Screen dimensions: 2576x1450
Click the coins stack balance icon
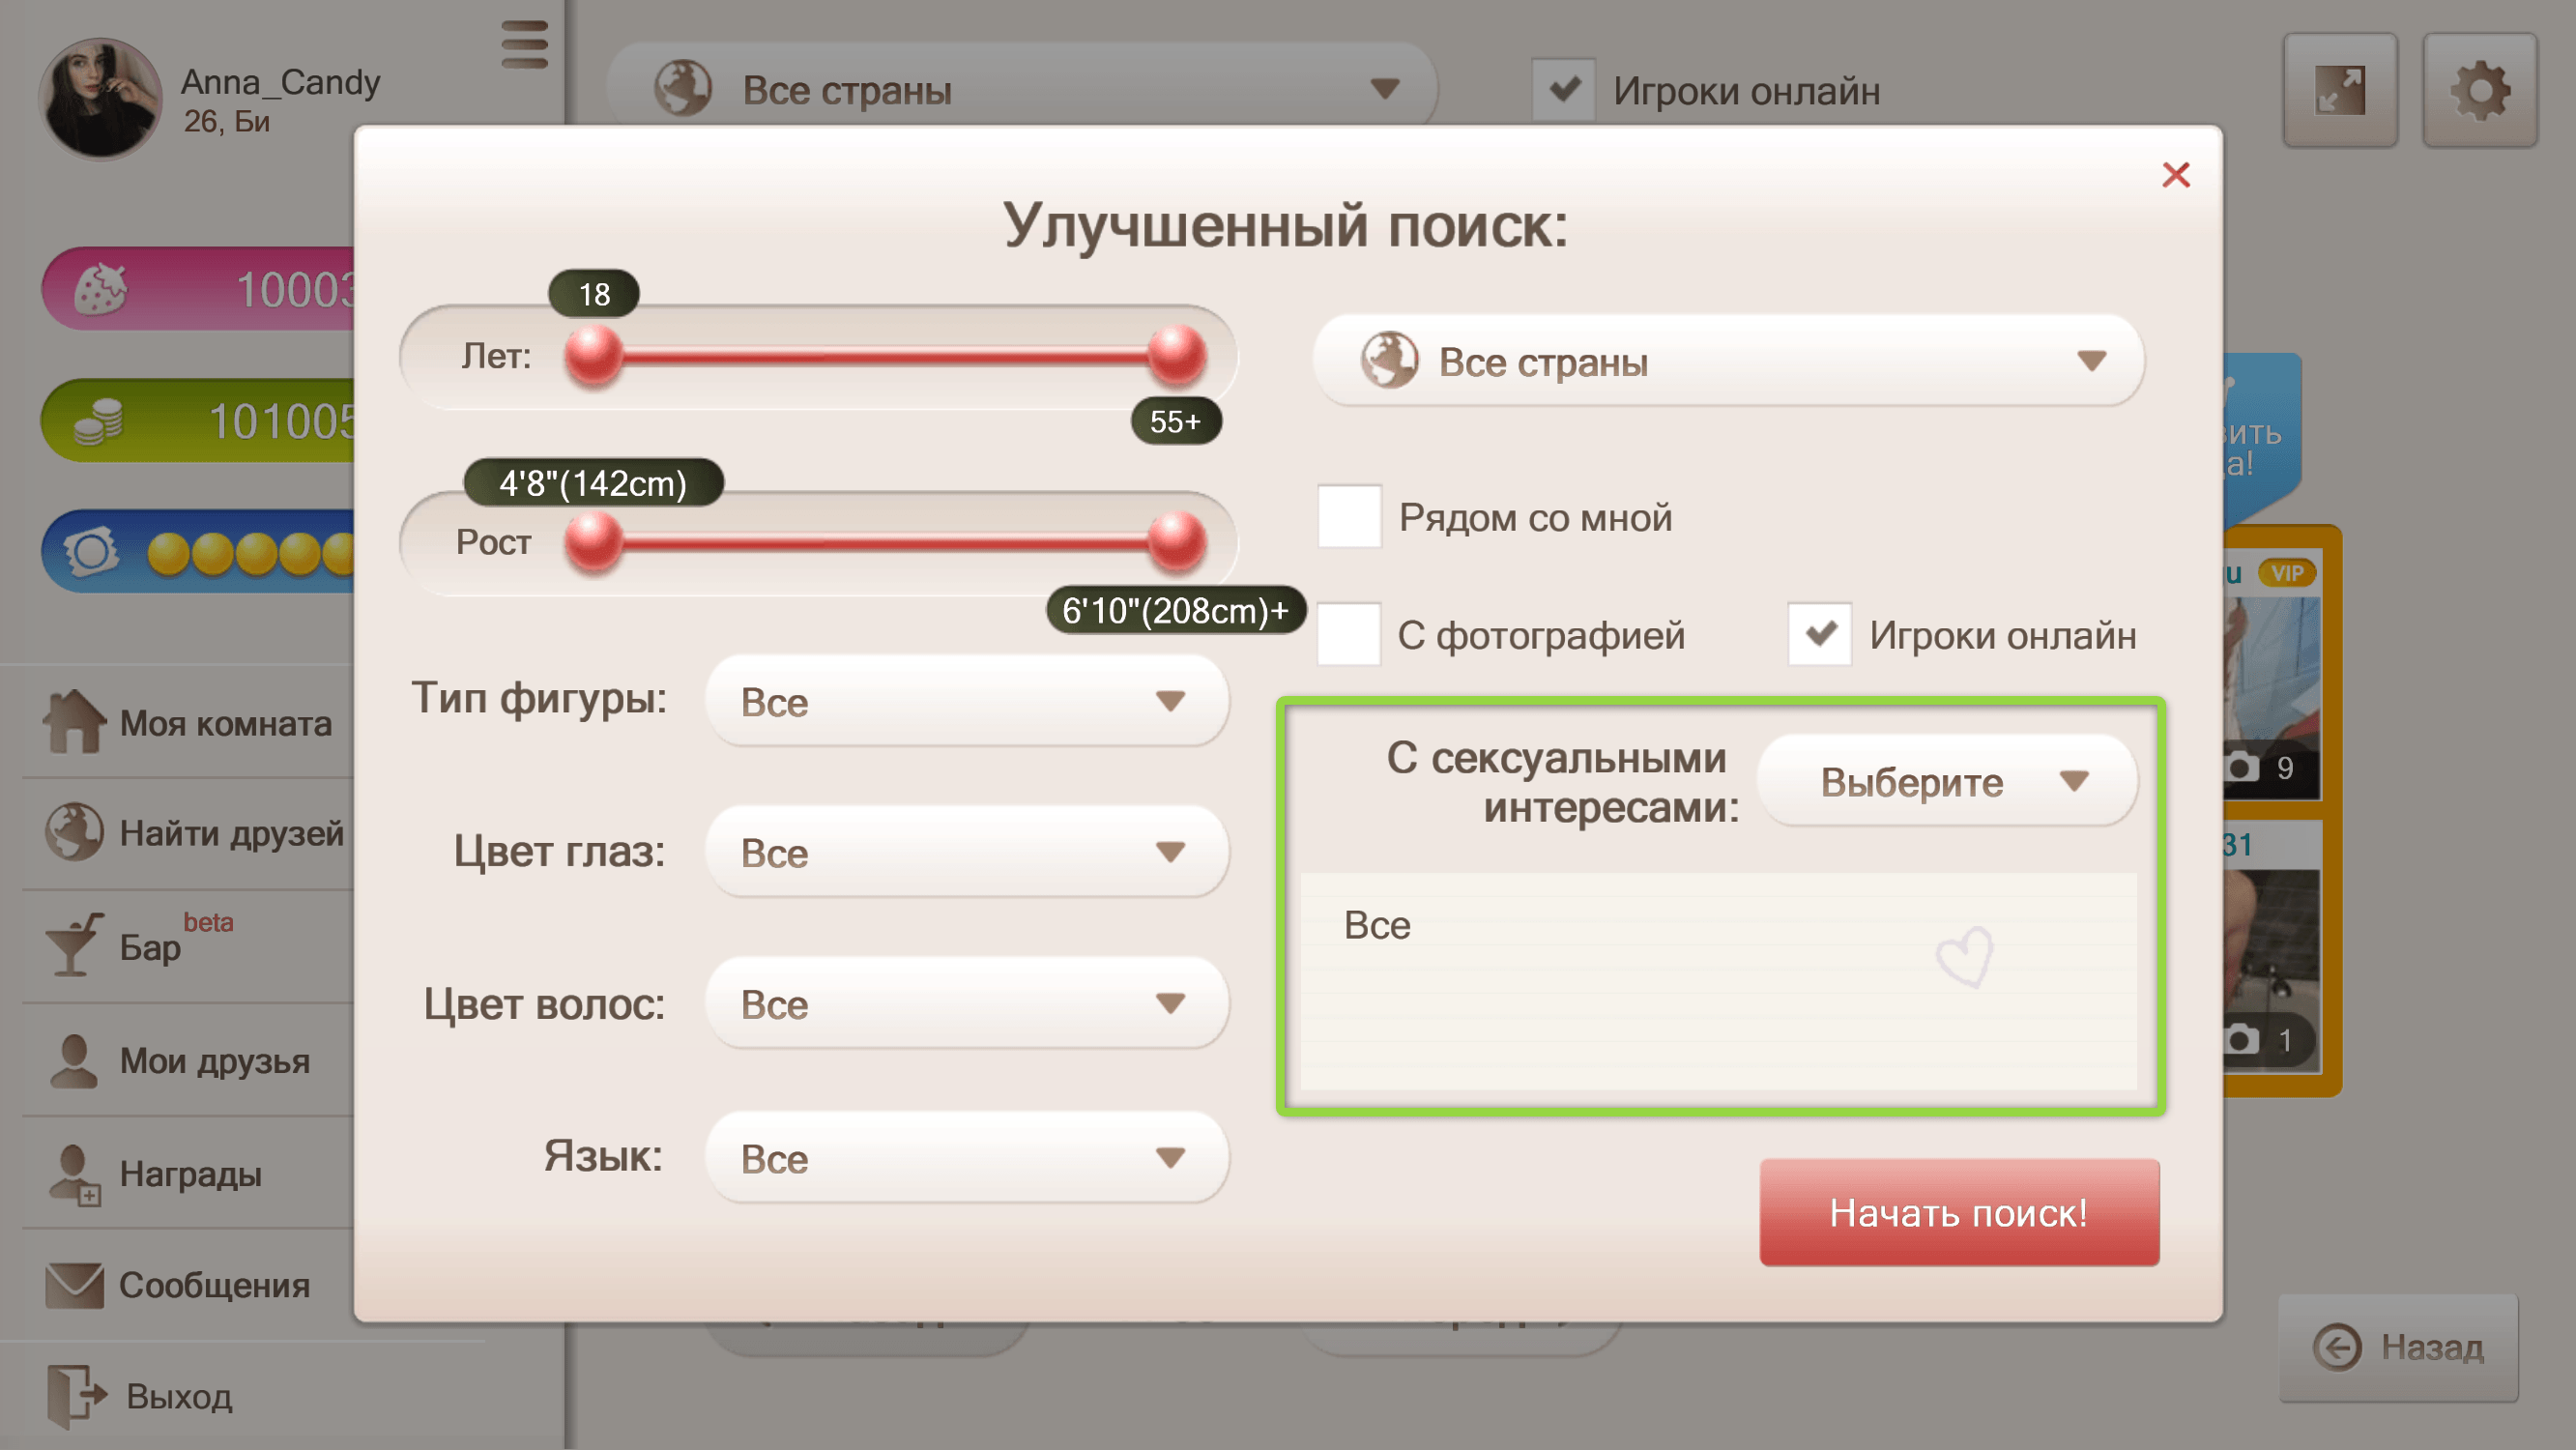click(x=99, y=420)
